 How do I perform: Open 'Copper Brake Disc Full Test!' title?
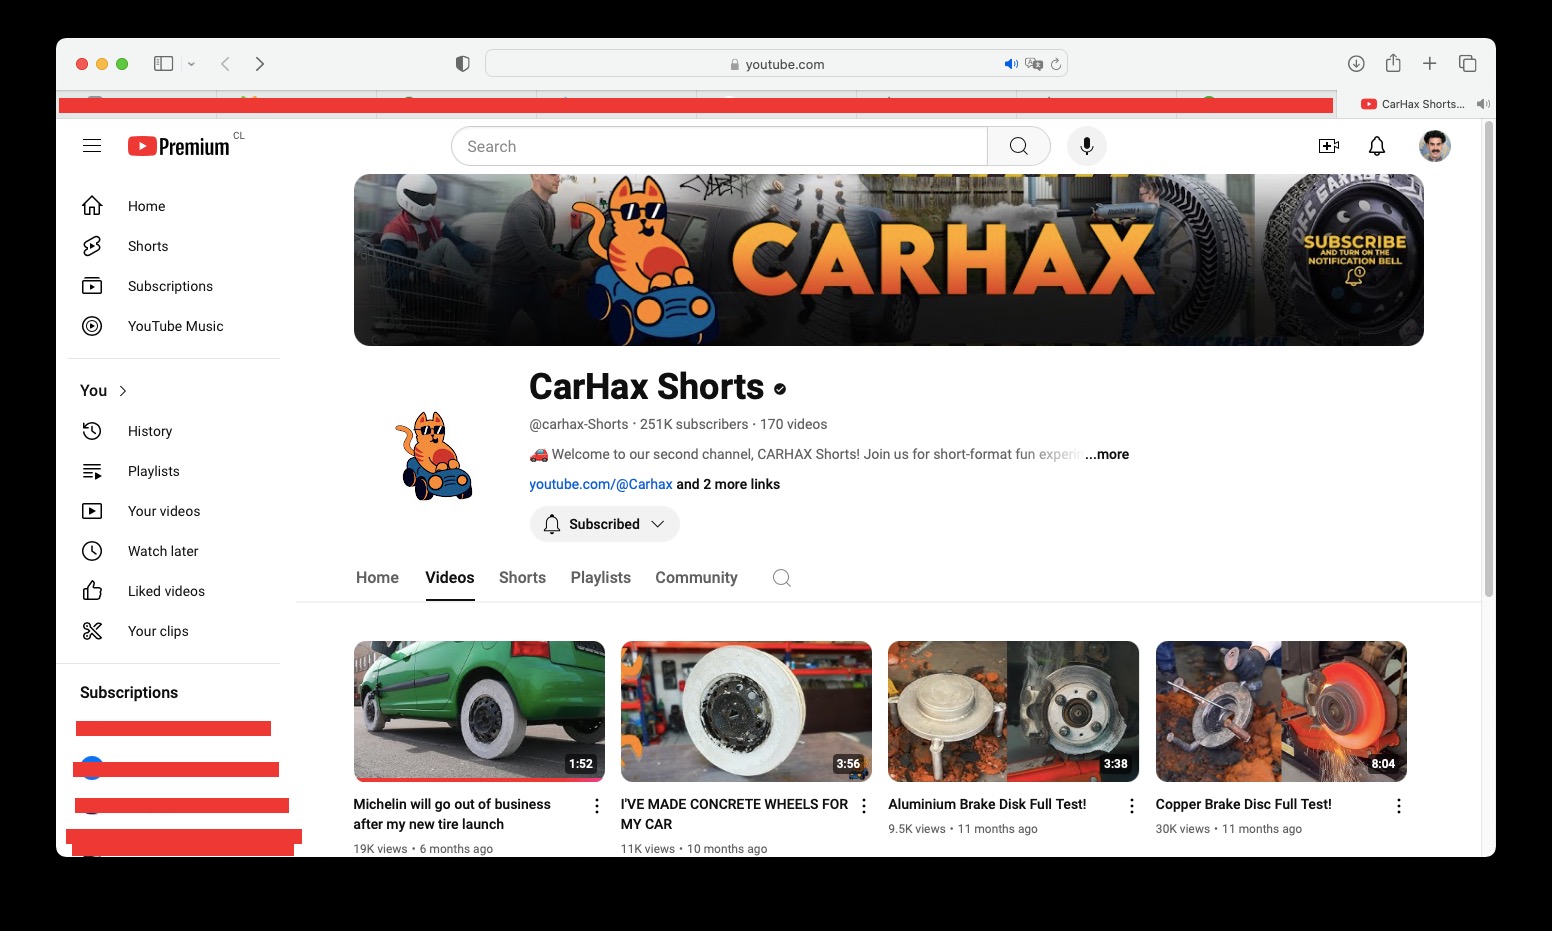coord(1244,804)
